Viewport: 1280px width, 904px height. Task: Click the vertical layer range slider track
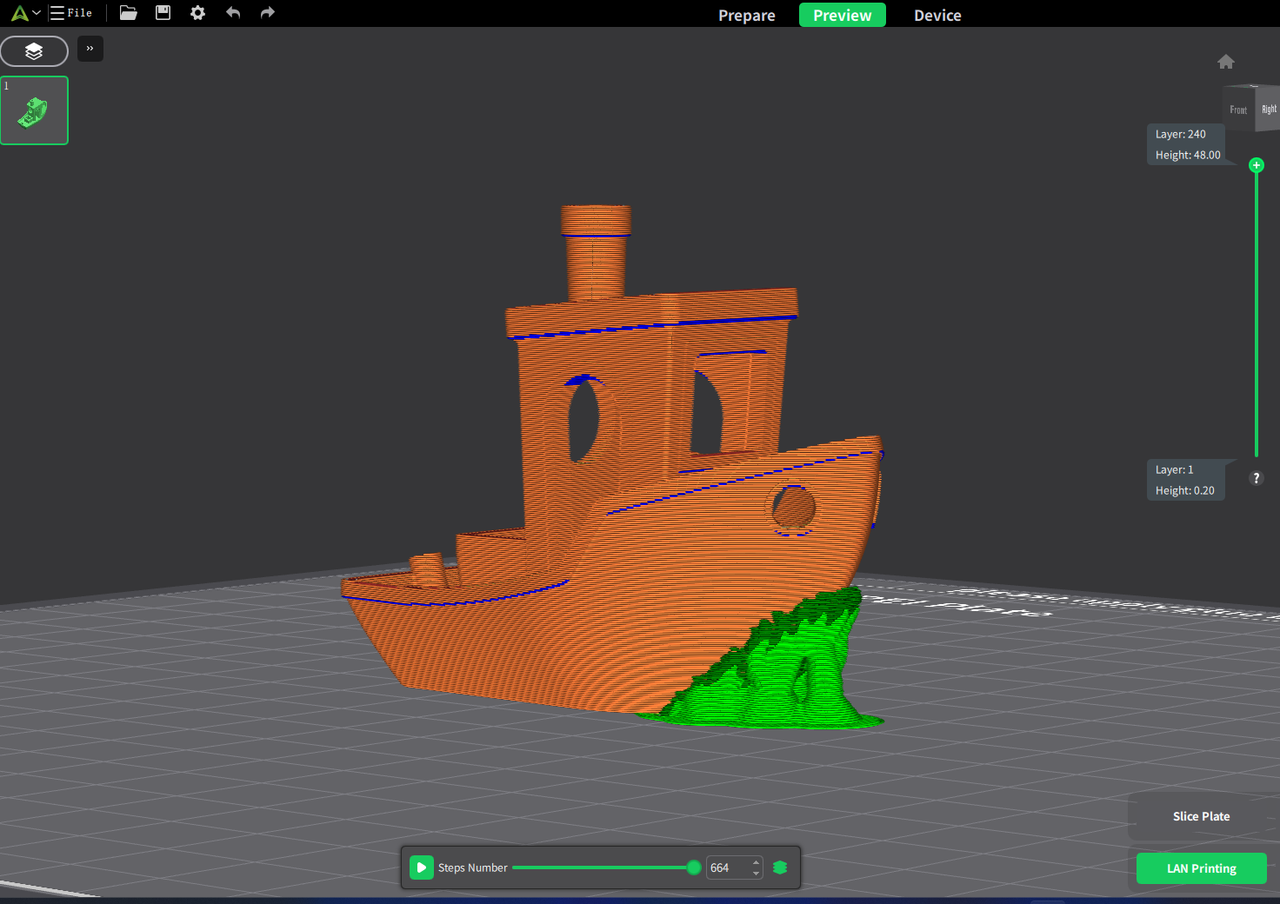coord(1257,310)
